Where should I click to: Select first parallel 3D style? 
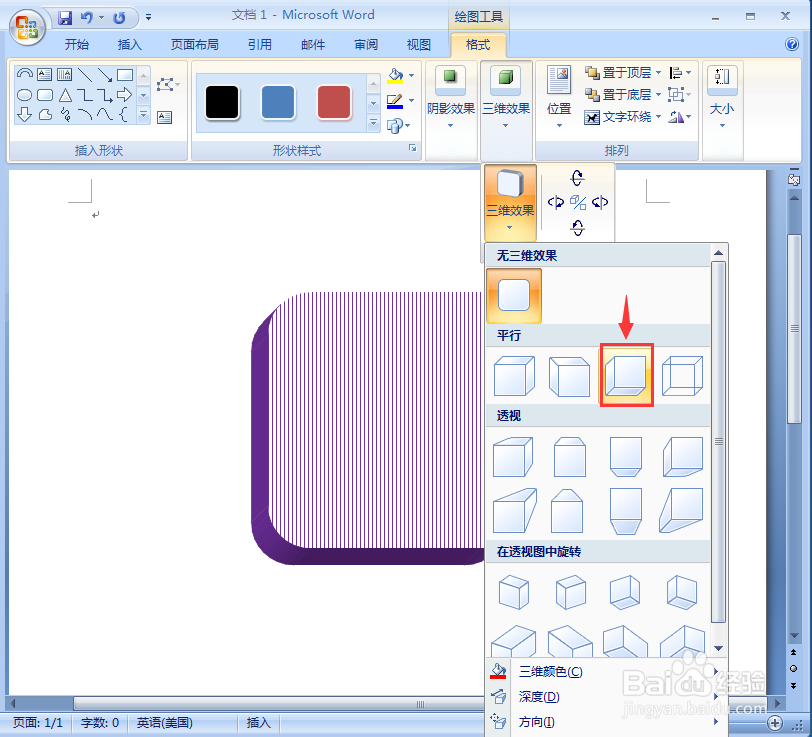point(514,375)
